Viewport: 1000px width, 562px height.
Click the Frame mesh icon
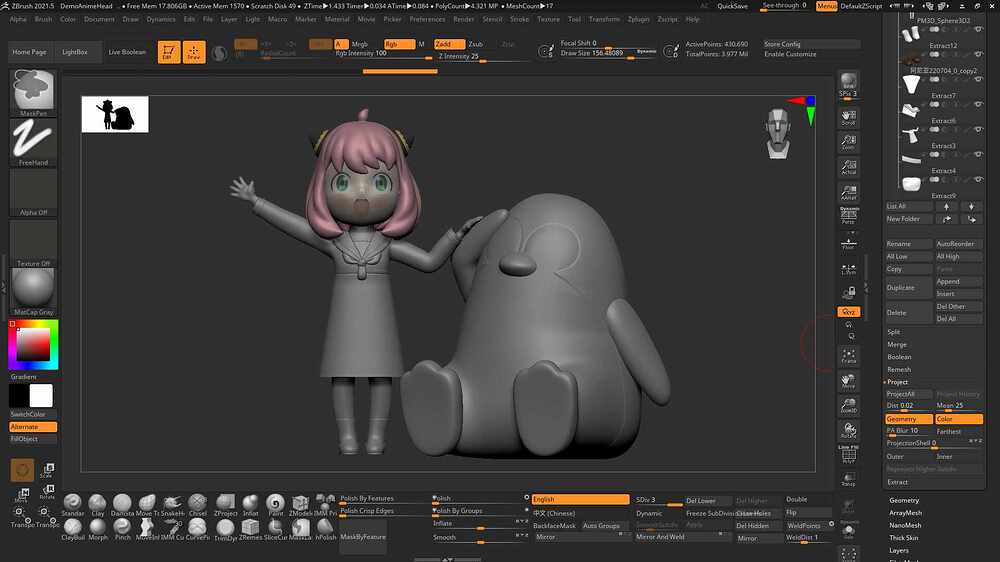(x=848, y=357)
